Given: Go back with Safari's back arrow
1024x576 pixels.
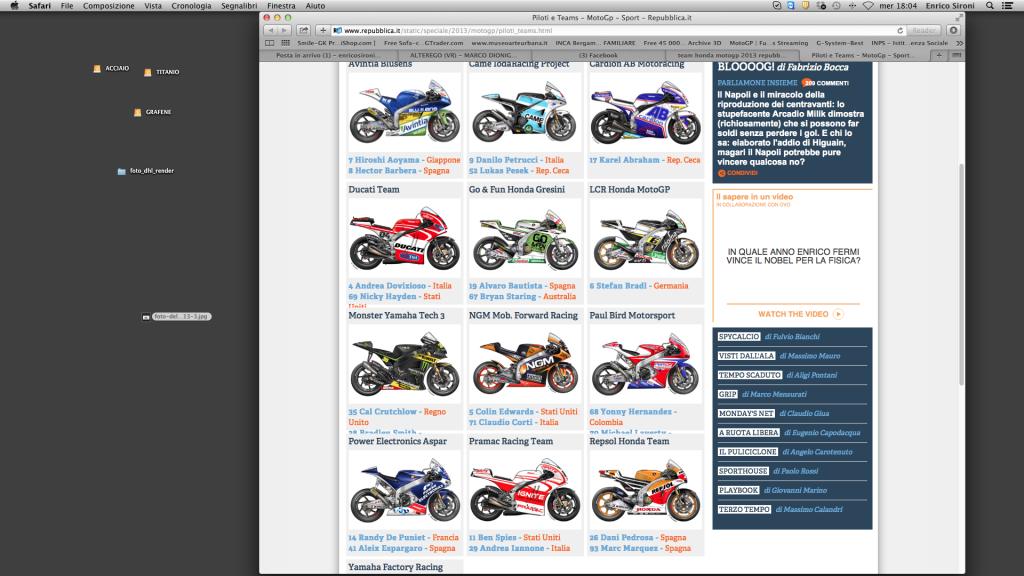Looking at the screenshot, I should (x=270, y=30).
